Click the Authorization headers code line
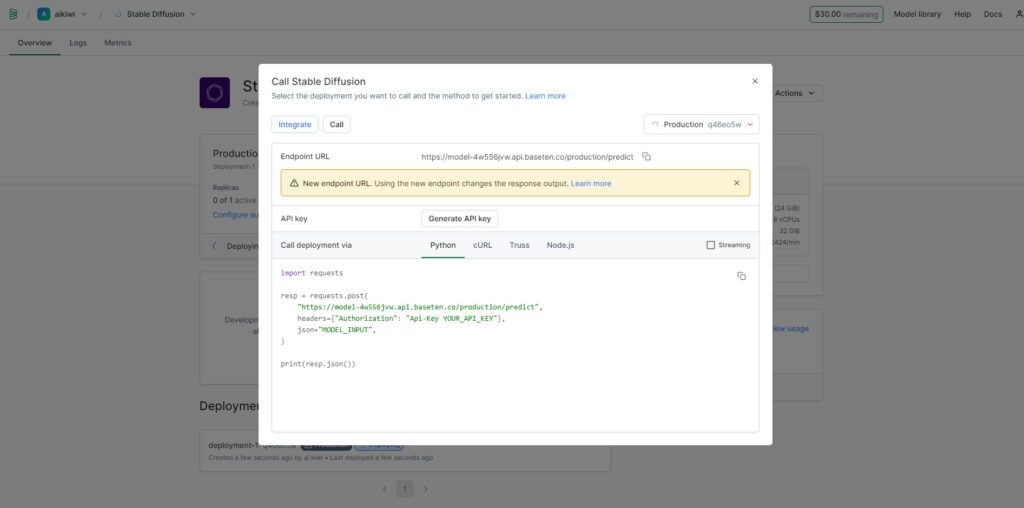 coord(402,318)
